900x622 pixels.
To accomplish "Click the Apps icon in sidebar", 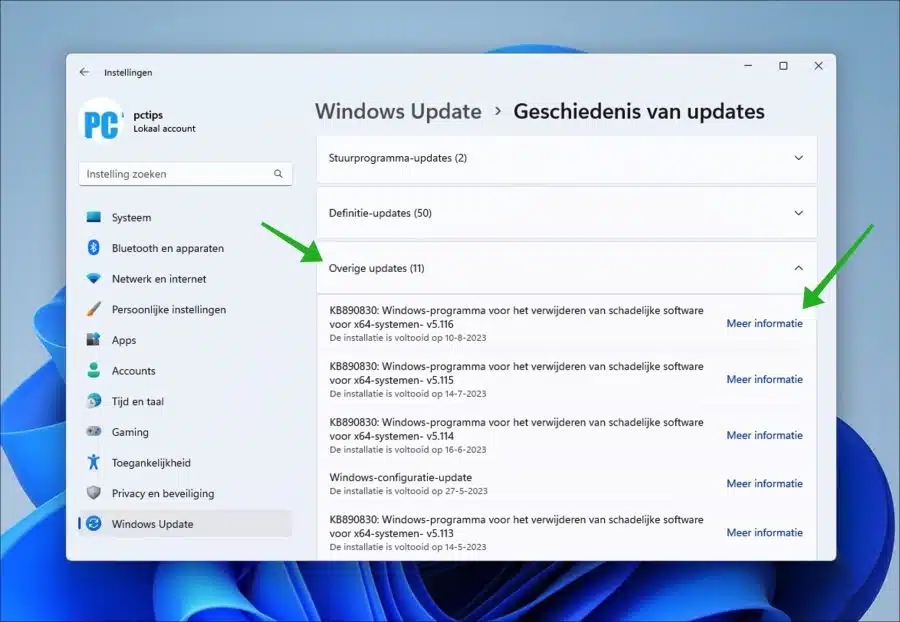I will pos(94,339).
